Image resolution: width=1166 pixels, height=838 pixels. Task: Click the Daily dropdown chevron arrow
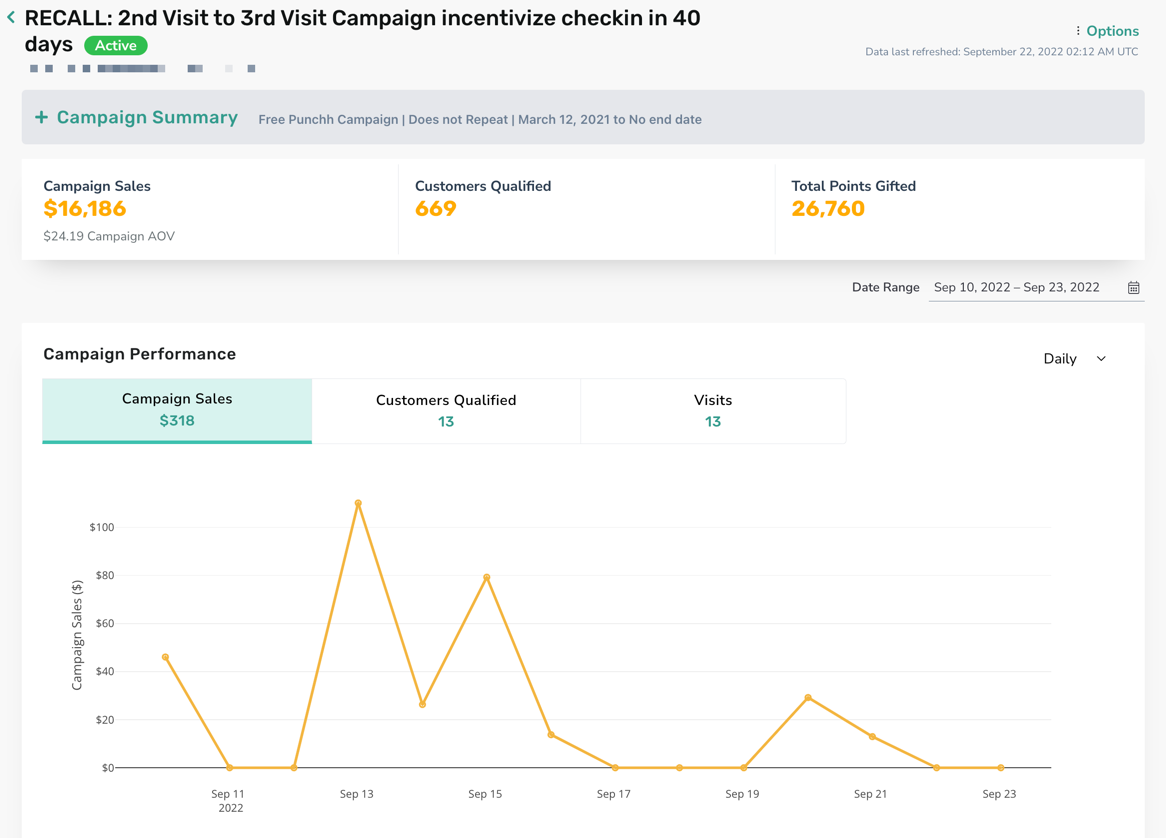(x=1101, y=358)
